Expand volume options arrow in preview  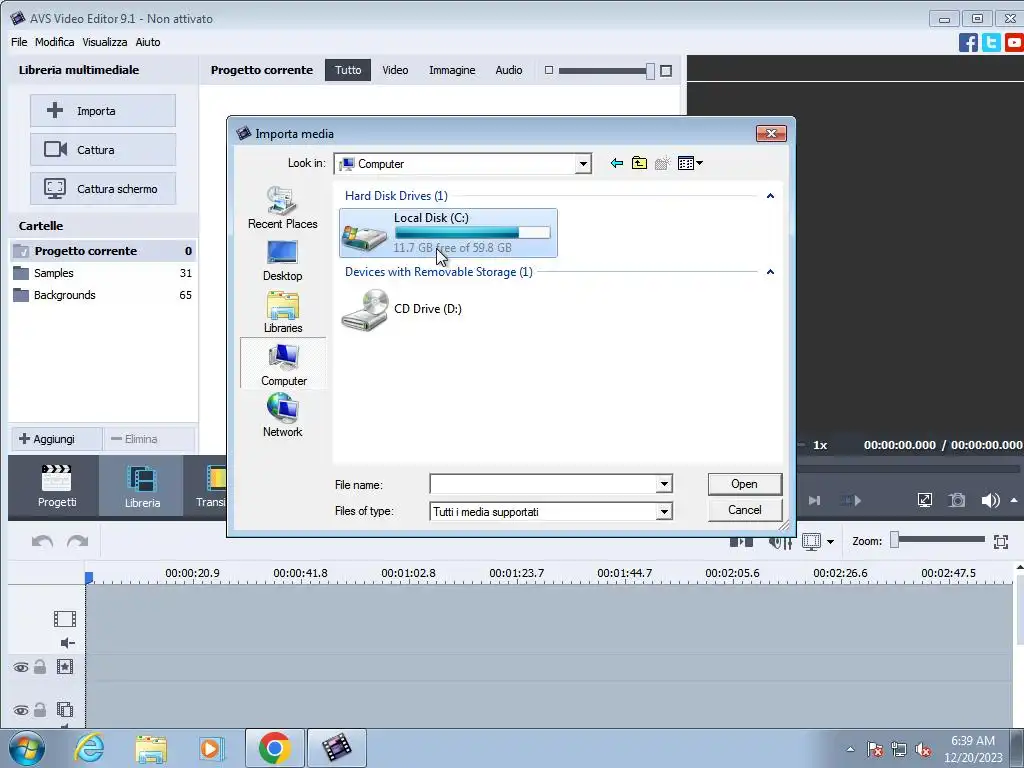(x=1014, y=500)
